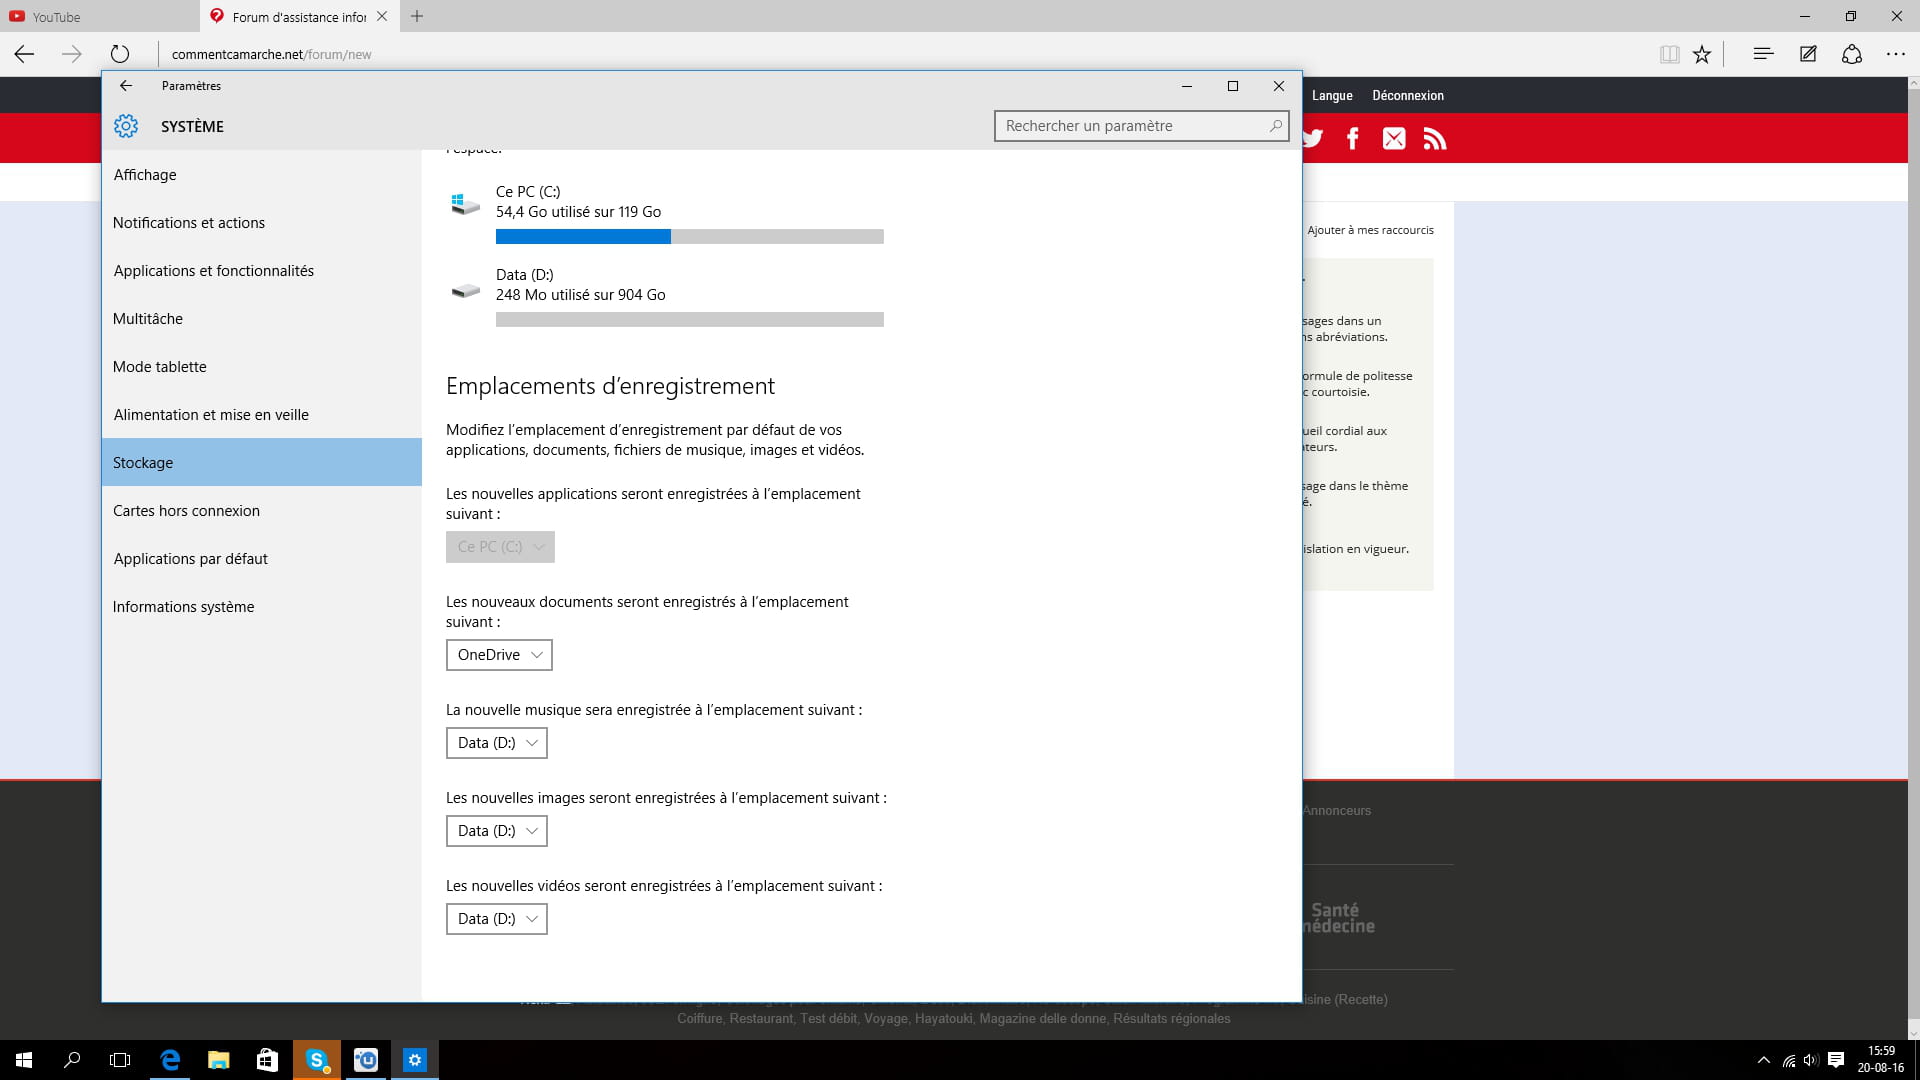
Task: Click the Edge share icon
Action: click(1852, 54)
